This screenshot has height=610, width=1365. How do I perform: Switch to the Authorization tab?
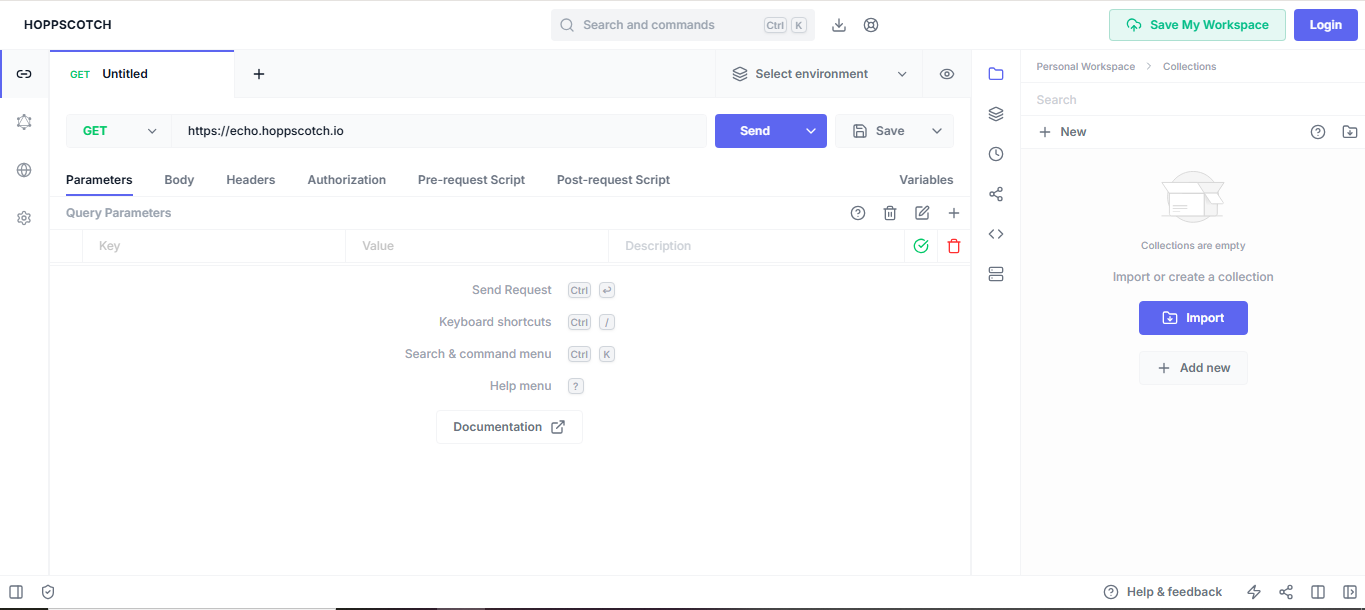point(346,180)
